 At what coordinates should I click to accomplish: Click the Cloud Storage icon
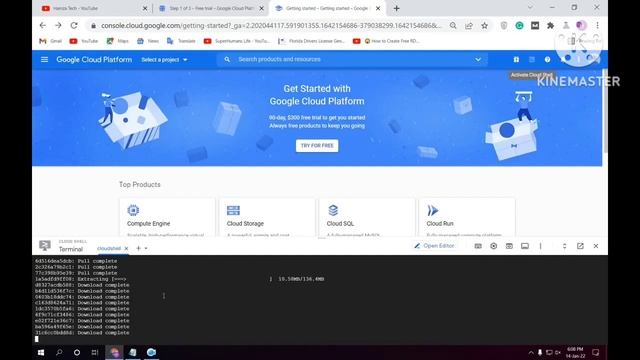(233, 210)
